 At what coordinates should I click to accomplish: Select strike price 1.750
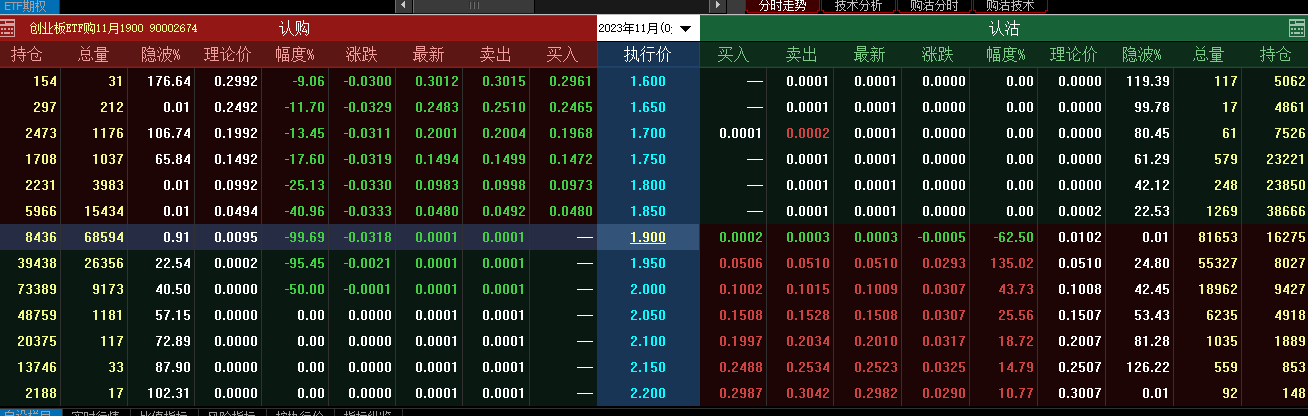click(648, 159)
